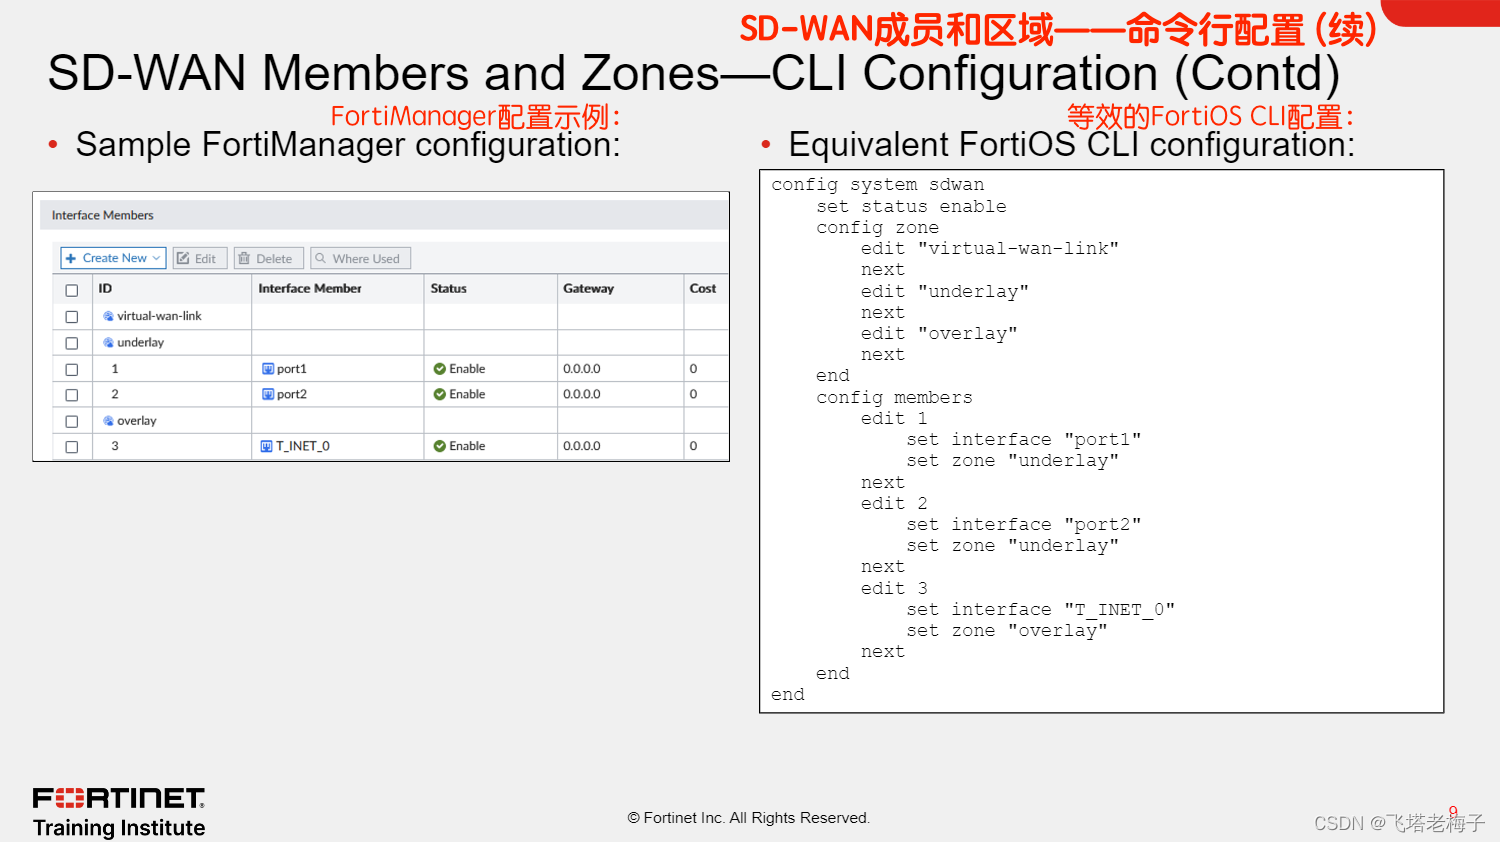Open the Create New dropdown arrow
This screenshot has height=842, width=1500.
click(x=156, y=258)
